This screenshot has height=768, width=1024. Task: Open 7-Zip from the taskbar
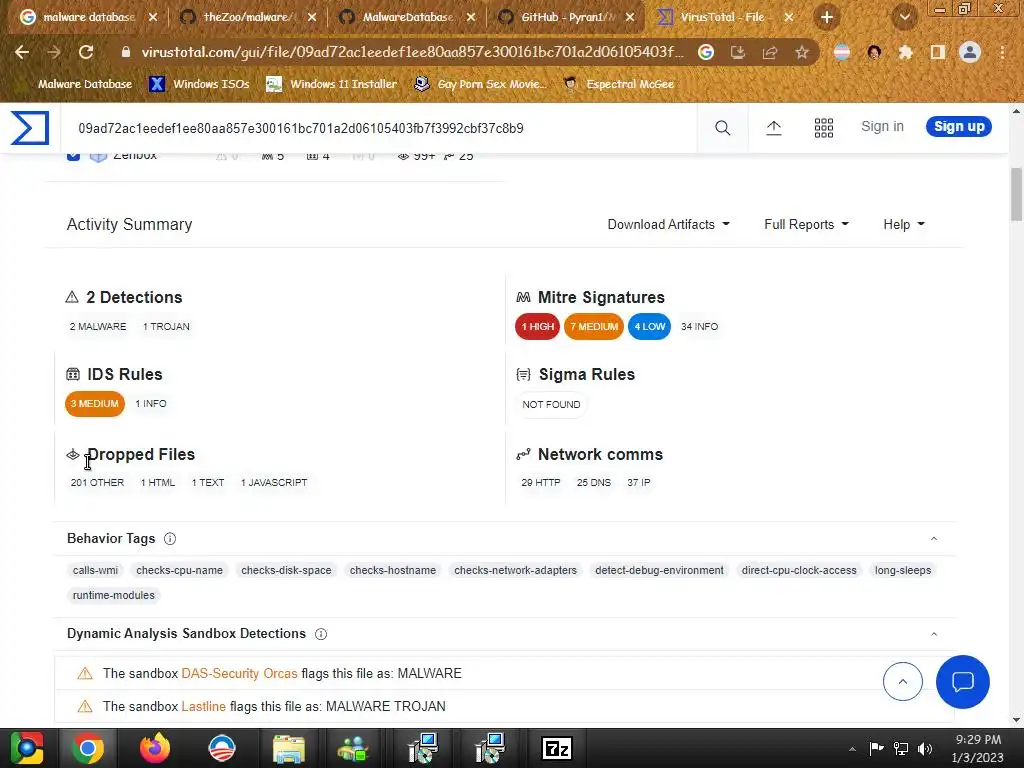[557, 748]
